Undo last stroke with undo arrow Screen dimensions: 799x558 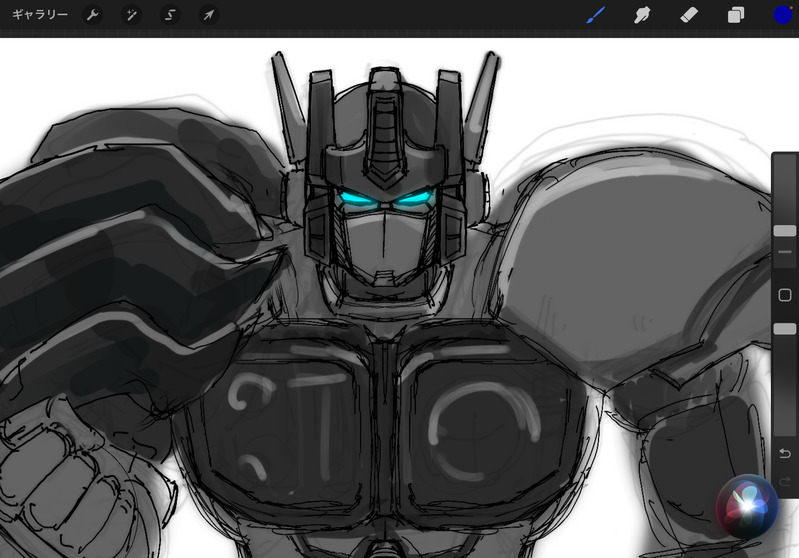coord(785,453)
